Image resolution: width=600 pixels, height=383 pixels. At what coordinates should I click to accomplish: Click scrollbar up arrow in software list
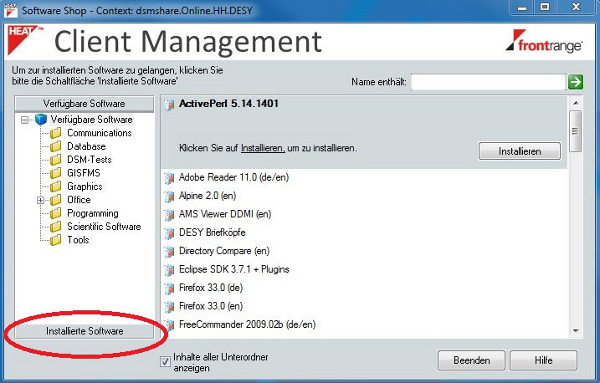[x=576, y=103]
